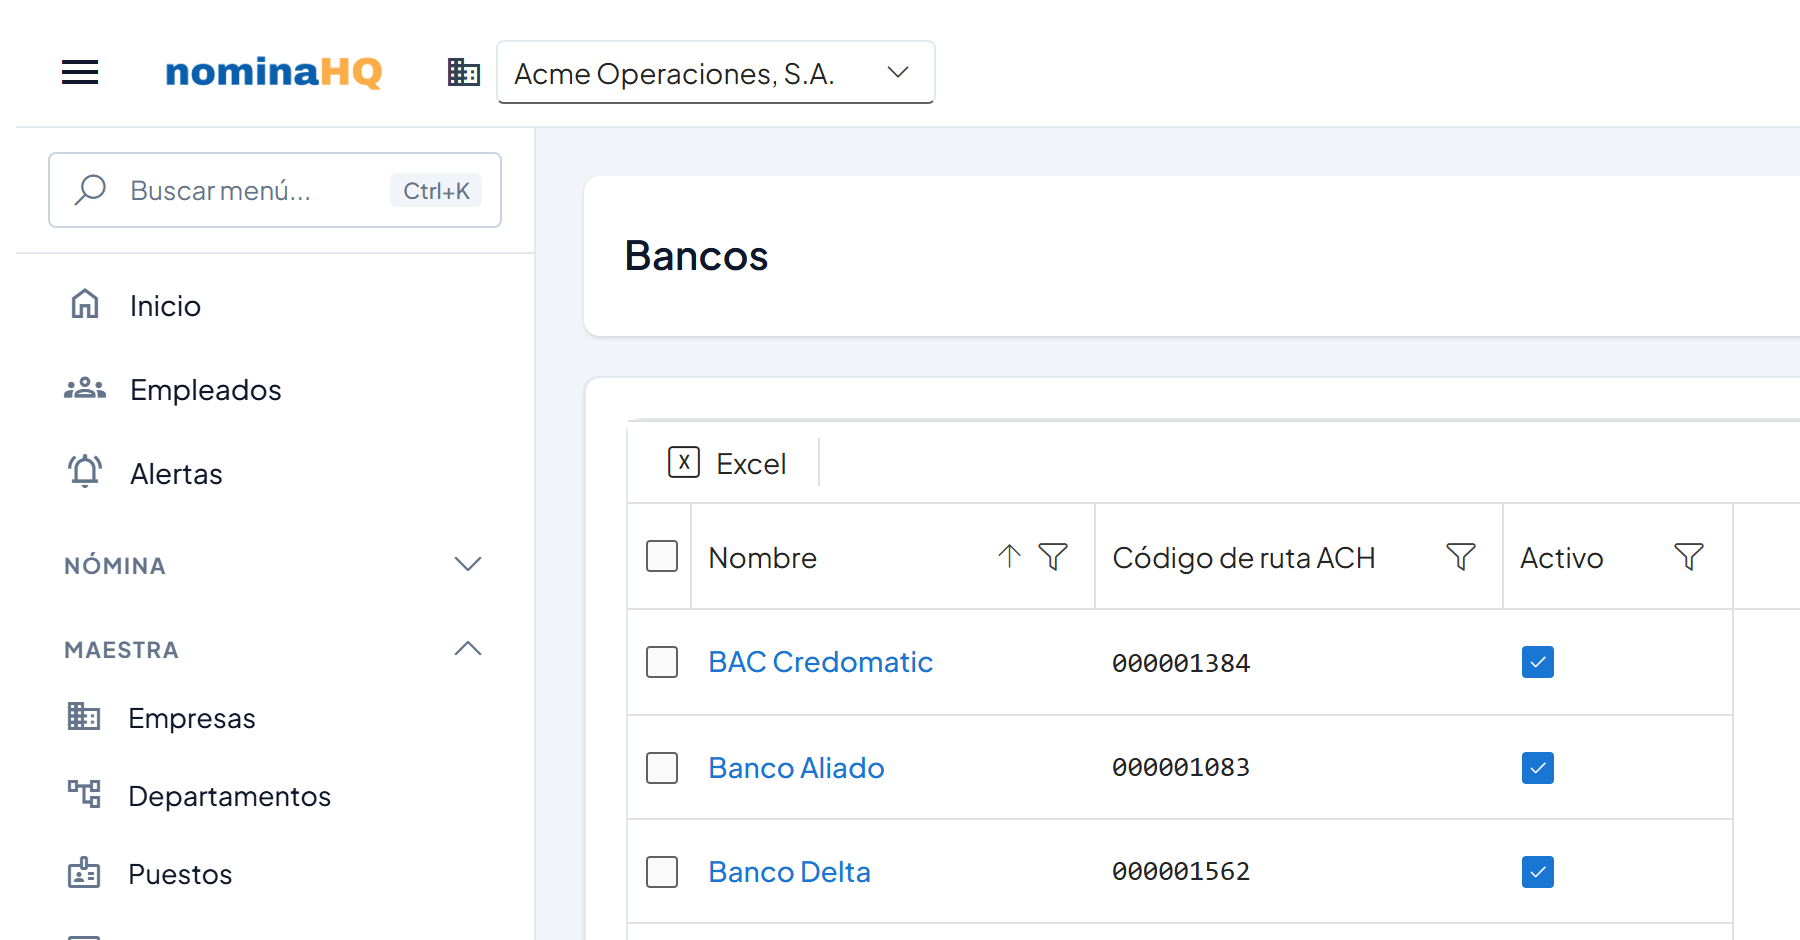Open the Nombre column filter
Viewport: 1800px width, 940px height.
(1053, 556)
